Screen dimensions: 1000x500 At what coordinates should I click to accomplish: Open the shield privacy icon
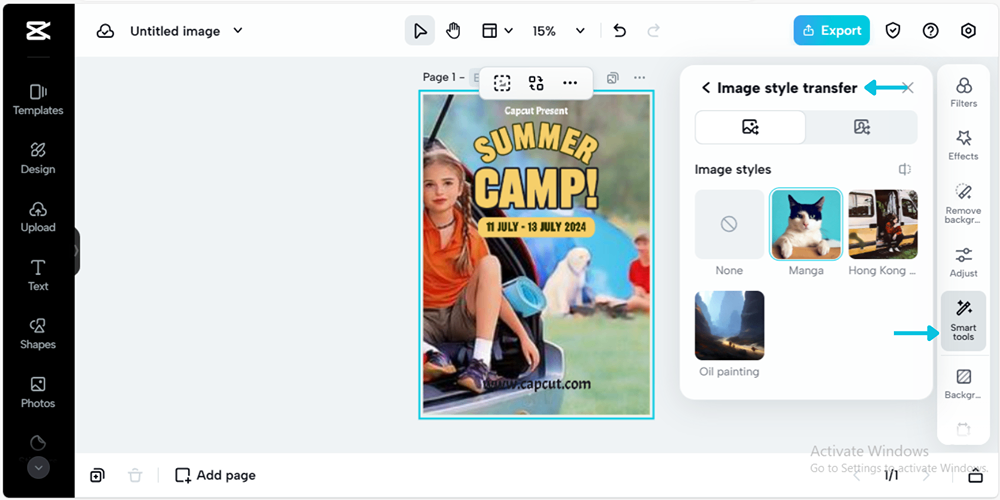point(893,31)
